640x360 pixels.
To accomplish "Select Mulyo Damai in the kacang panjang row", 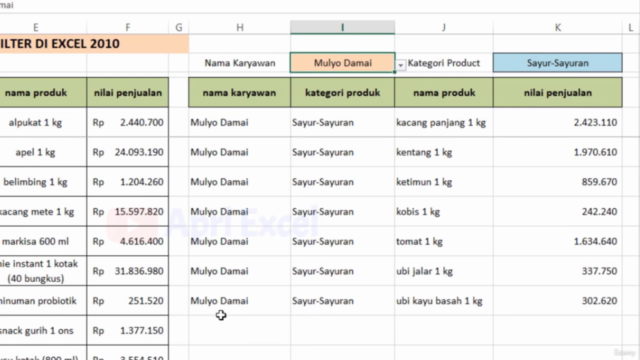I will pyautogui.click(x=240, y=122).
